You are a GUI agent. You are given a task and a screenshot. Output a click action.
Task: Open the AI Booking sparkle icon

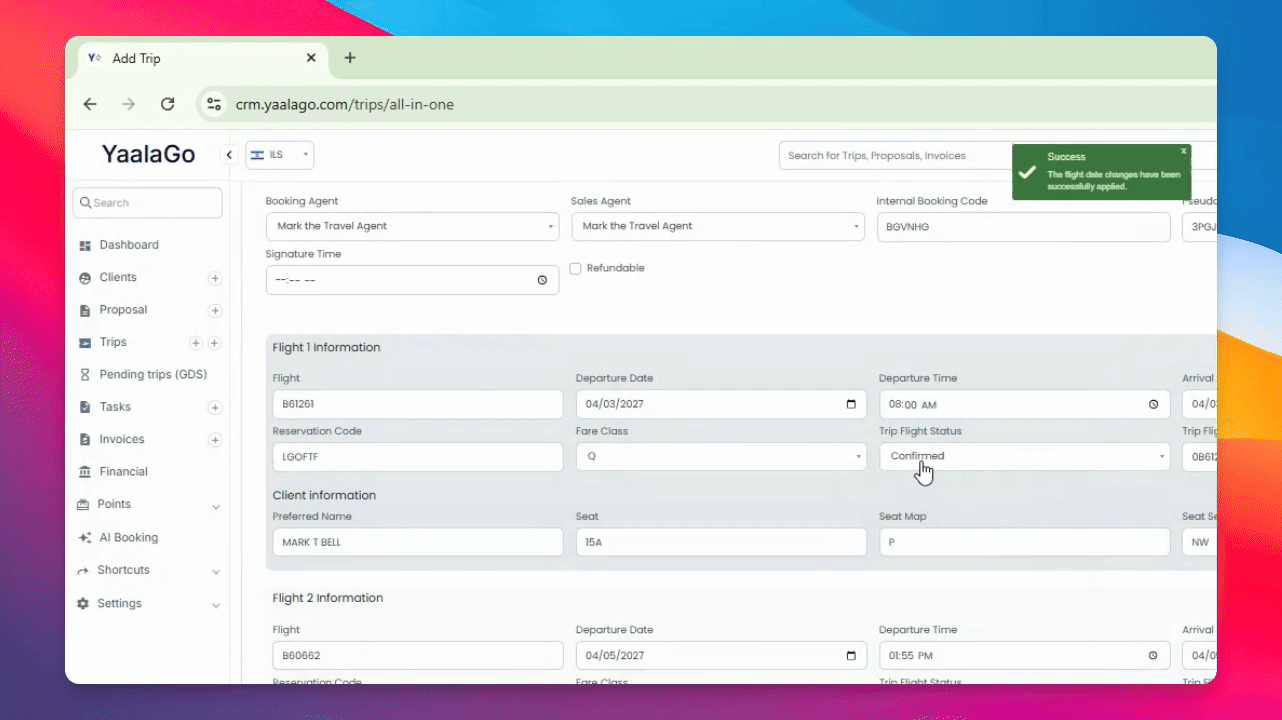coord(85,538)
